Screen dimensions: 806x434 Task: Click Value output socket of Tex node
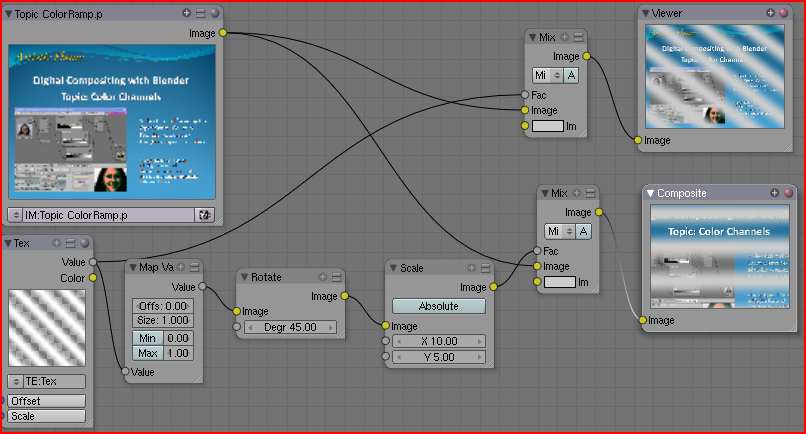pyautogui.click(x=93, y=262)
